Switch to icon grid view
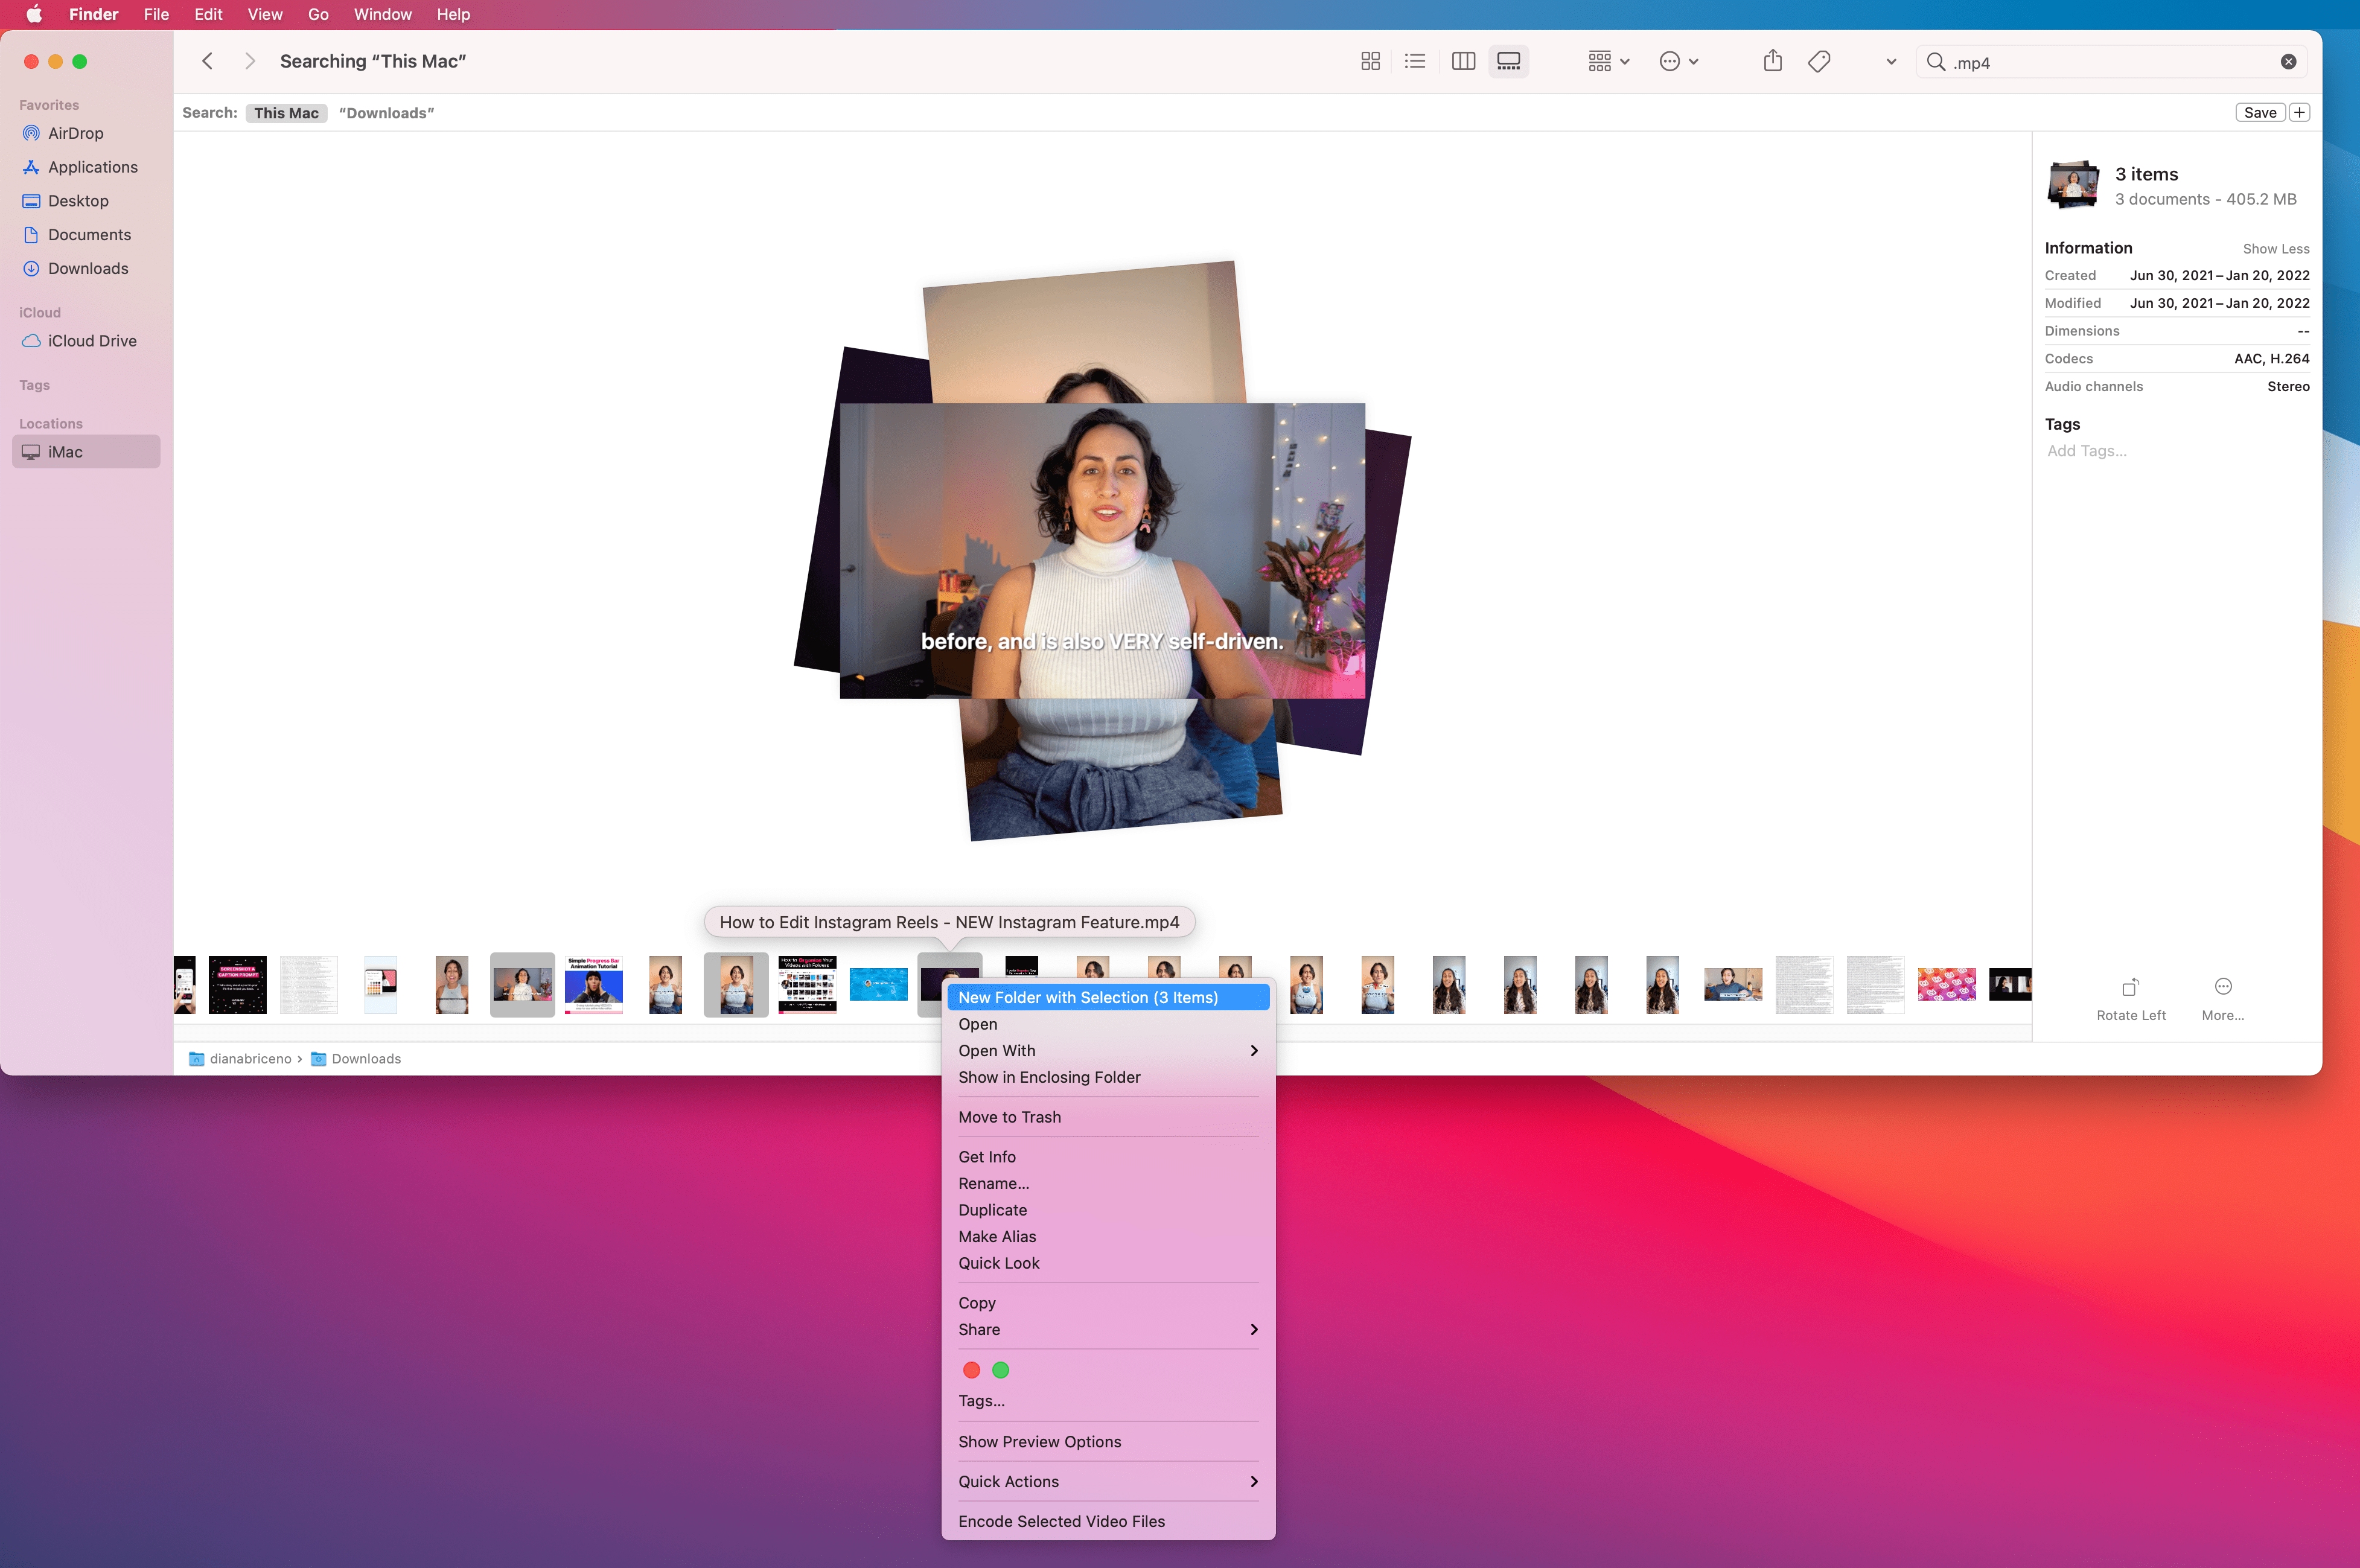 coord(1370,62)
